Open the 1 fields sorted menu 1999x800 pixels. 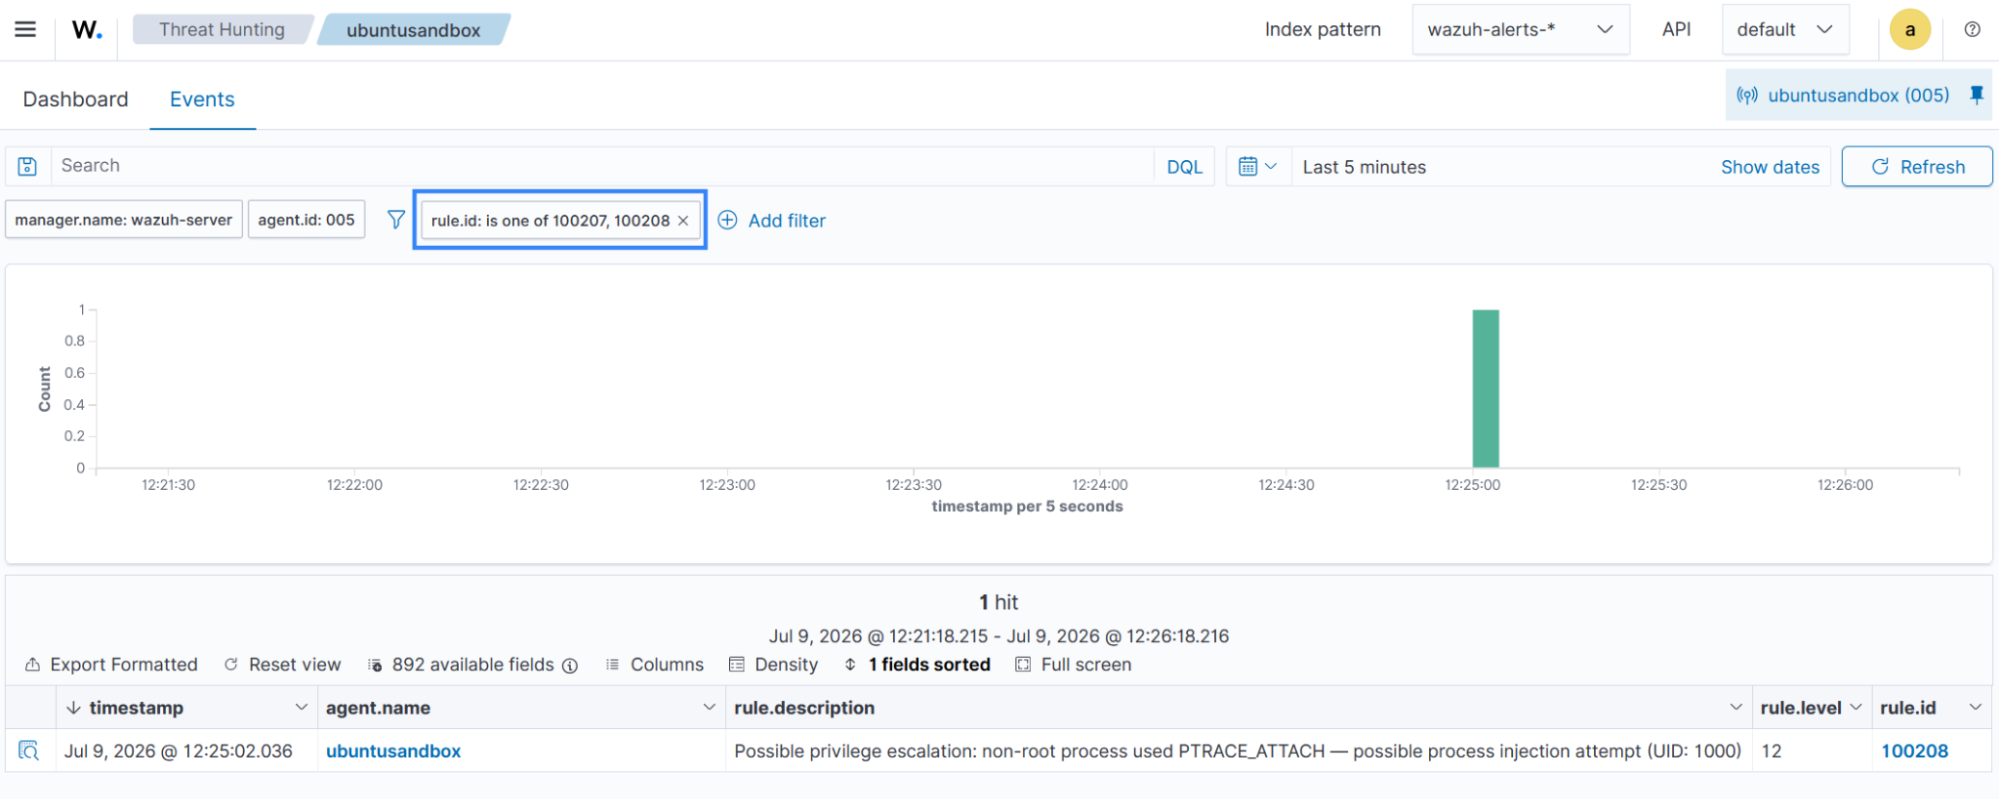[917, 664]
